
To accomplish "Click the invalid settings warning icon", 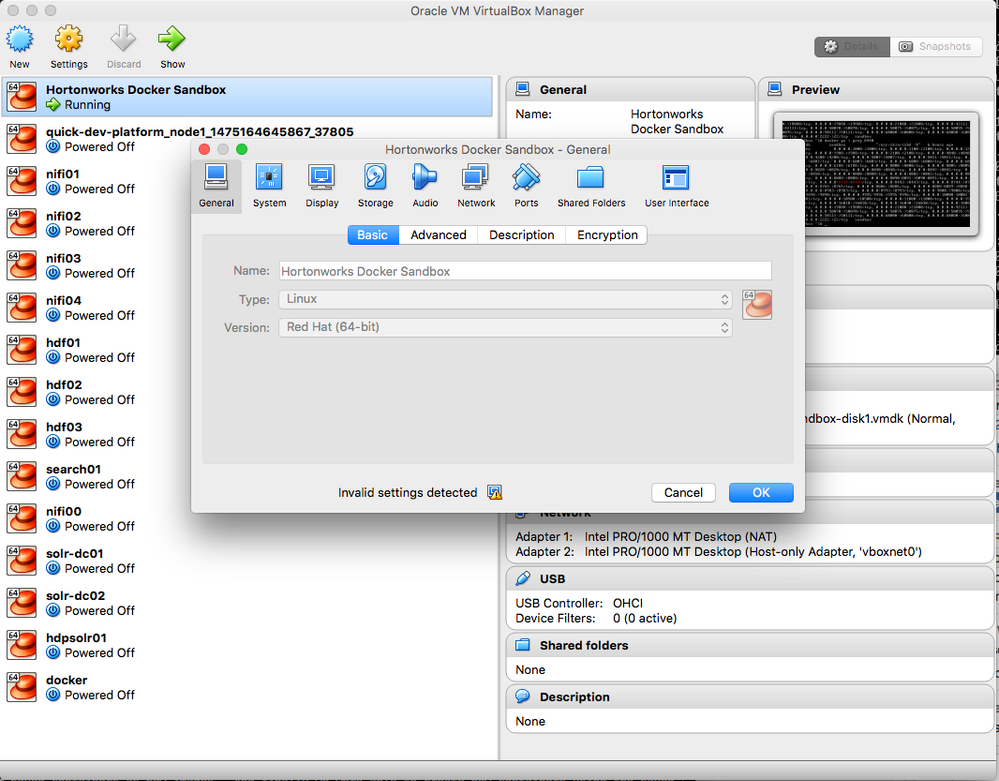I will coord(495,492).
